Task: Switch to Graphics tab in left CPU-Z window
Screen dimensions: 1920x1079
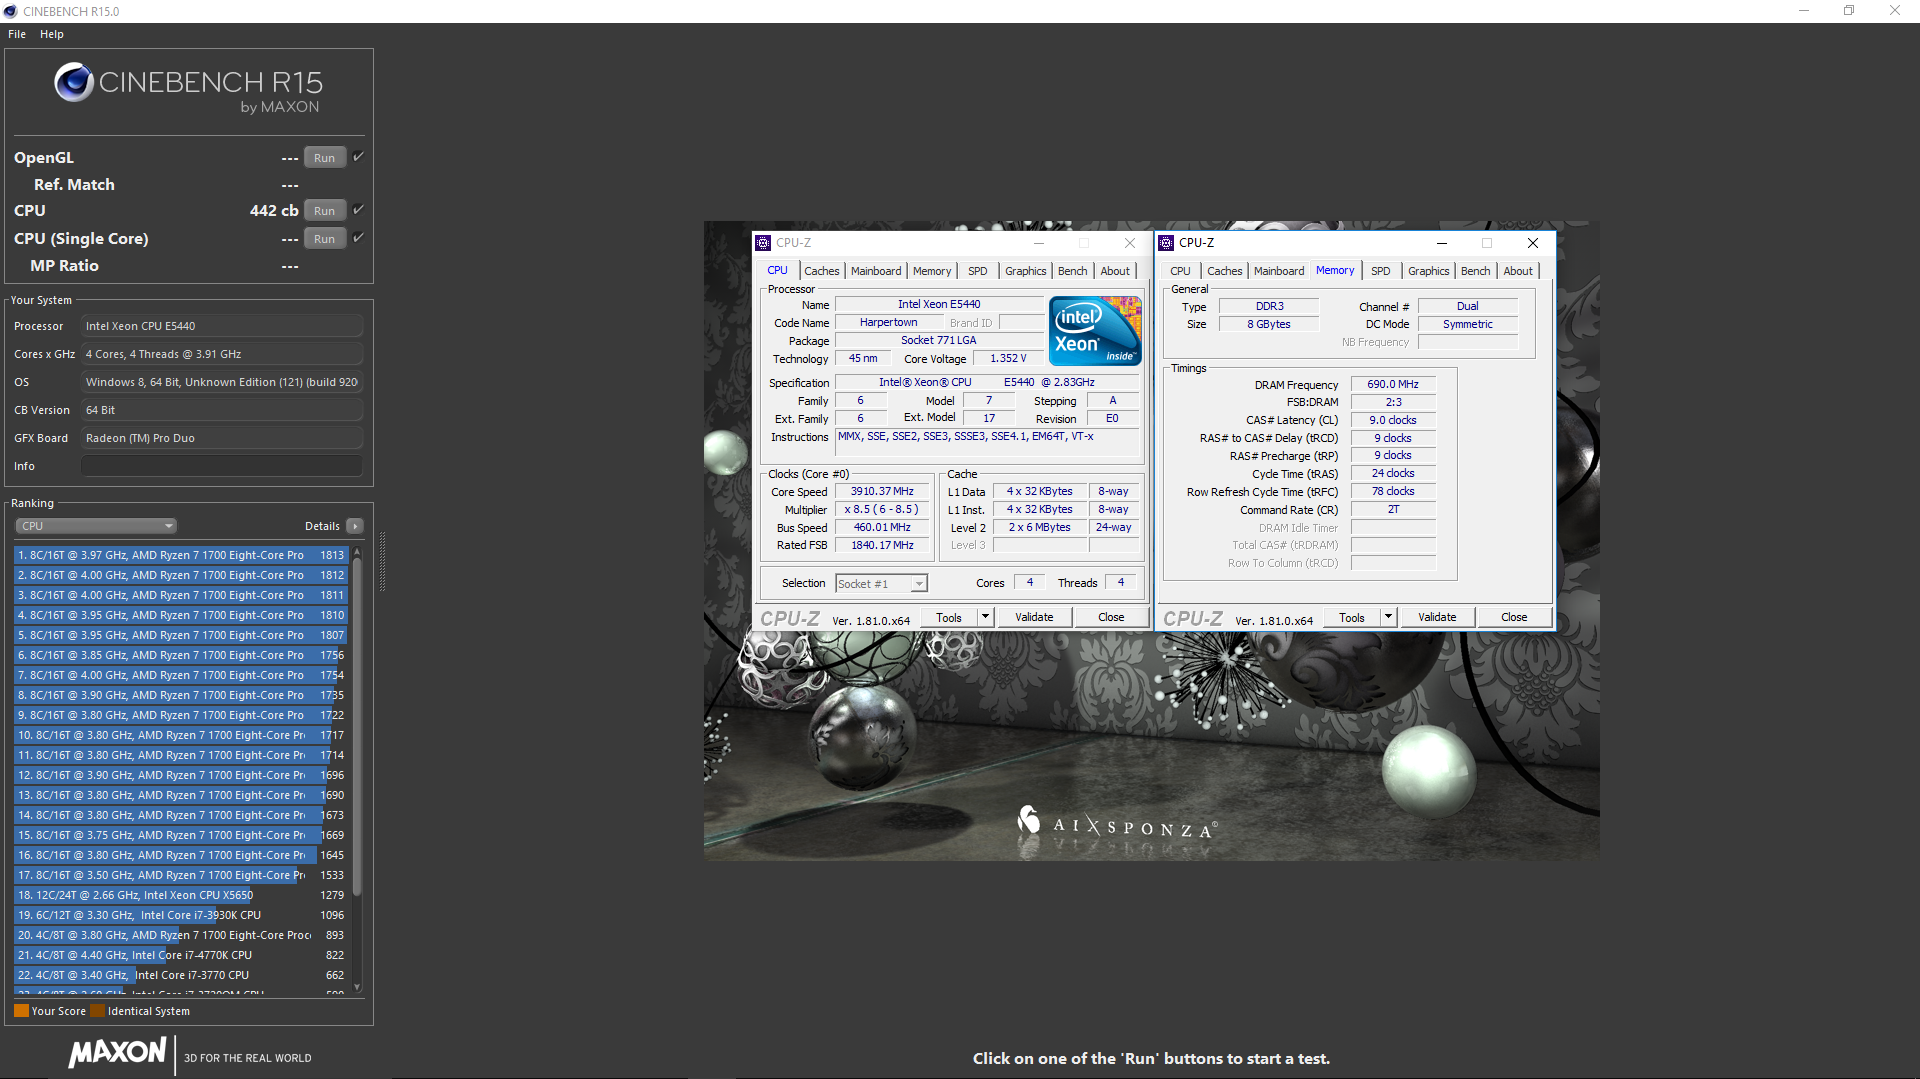Action: point(1025,271)
